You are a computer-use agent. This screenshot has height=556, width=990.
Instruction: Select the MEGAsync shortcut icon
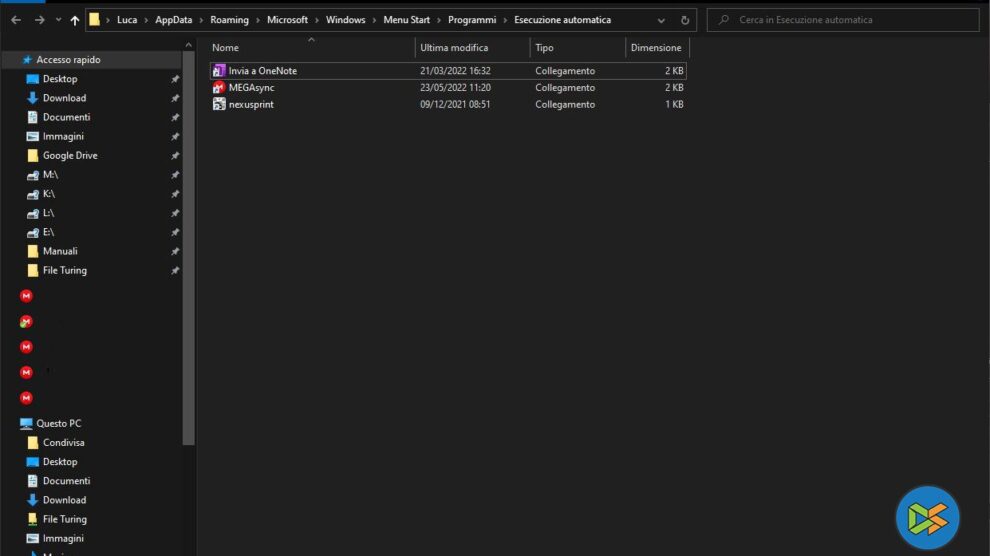(218, 88)
